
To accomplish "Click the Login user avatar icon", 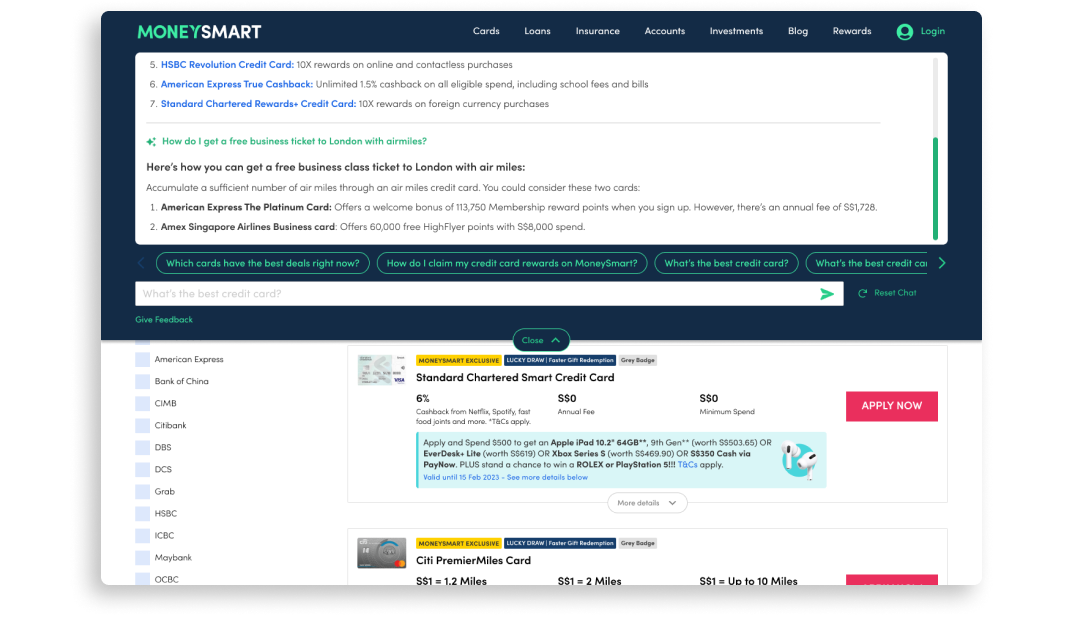I will (904, 32).
